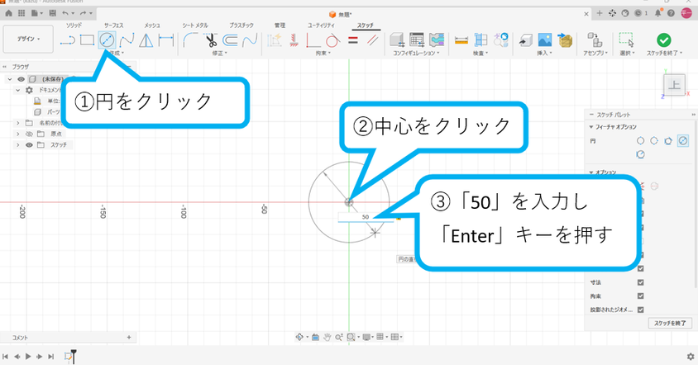Switch to the ユーティリティ tab
Image resolution: width=698 pixels, height=365 pixels.
pos(321,25)
